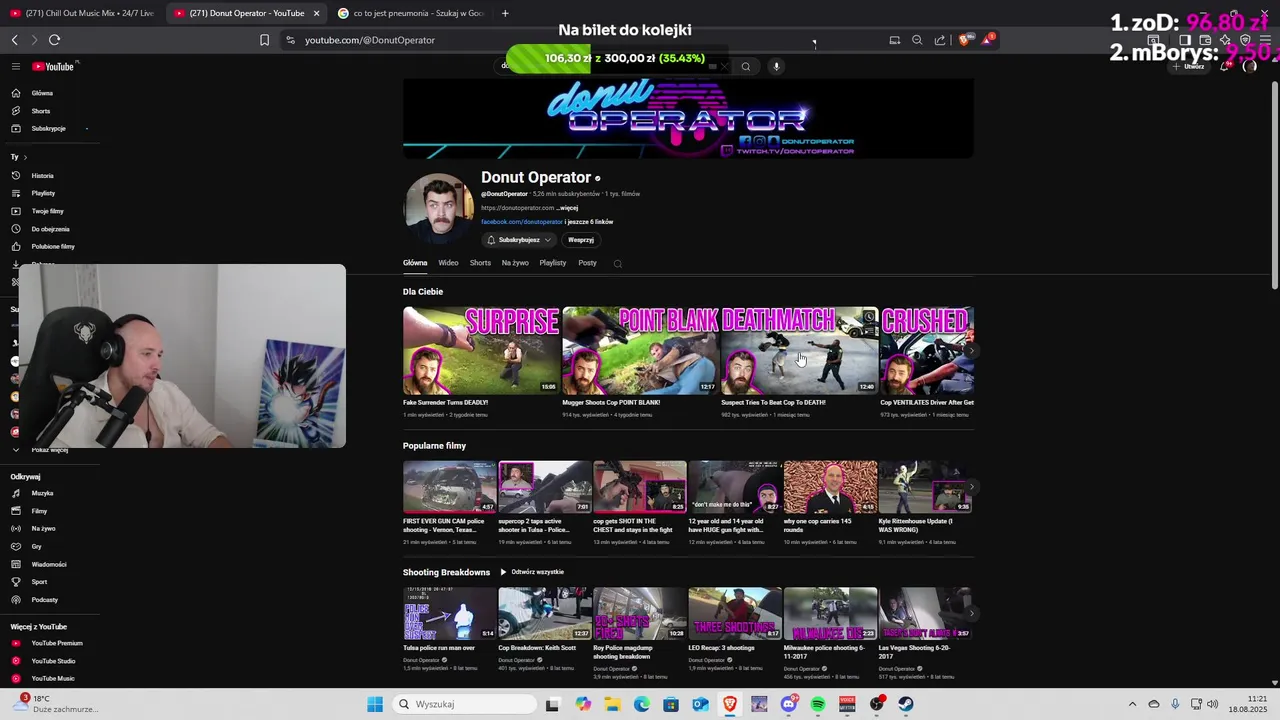Image resolution: width=1280 pixels, height=720 pixels.
Task: Open Twoje filmy in the sidebar
Action: coord(47,211)
